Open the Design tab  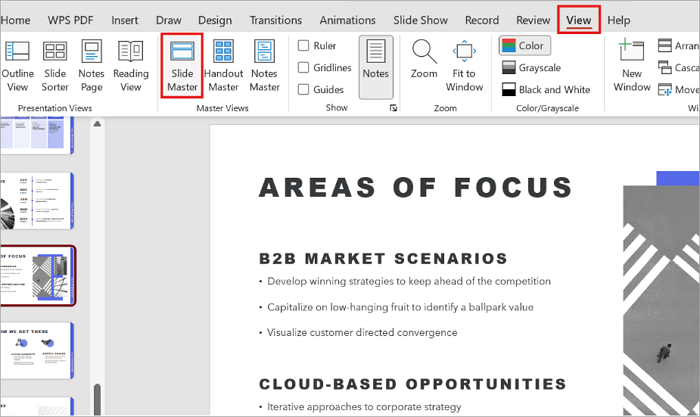click(215, 20)
